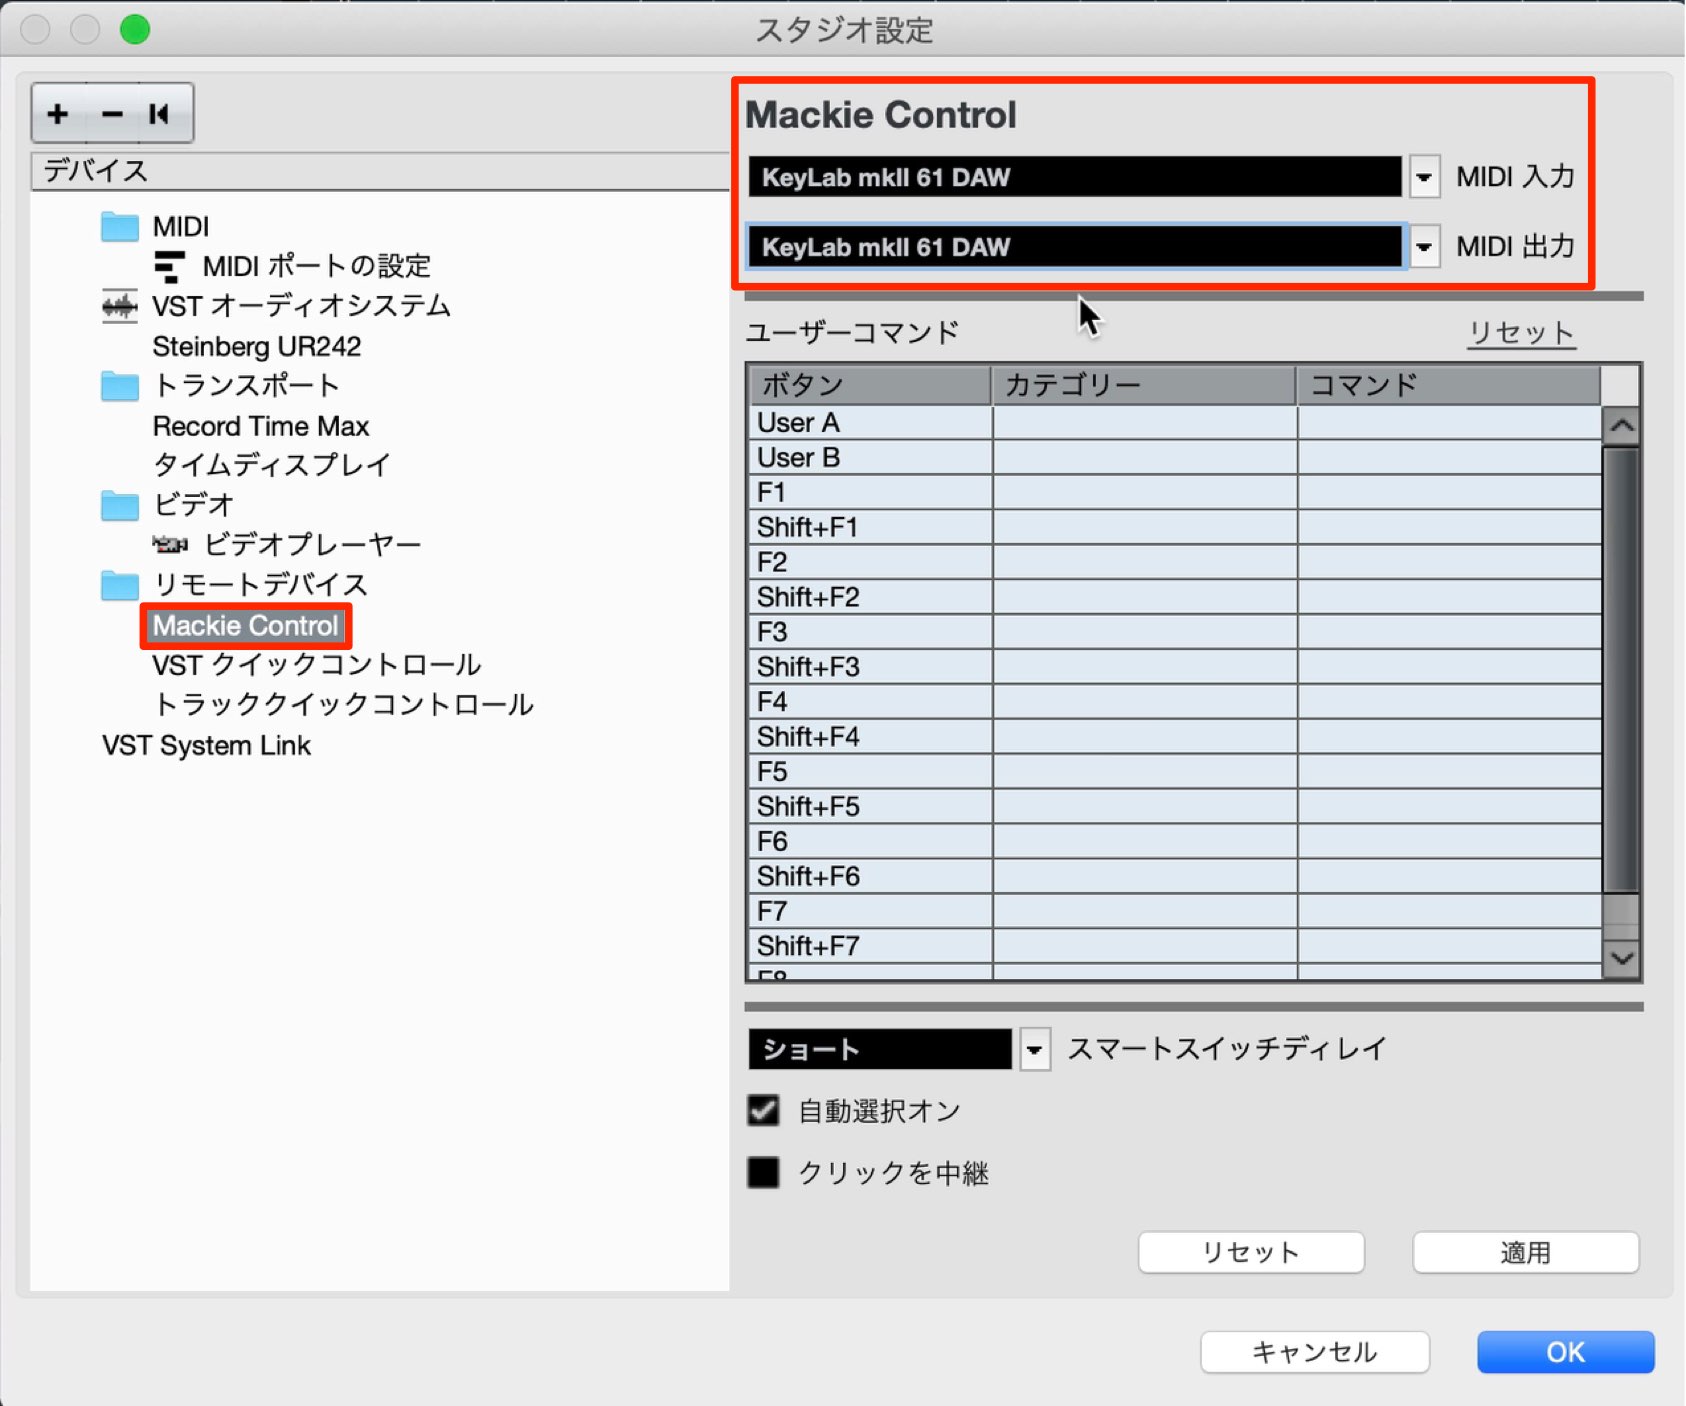The width and height of the screenshot is (1686, 1406).
Task: Select Mackie Control in device tree
Action: tap(246, 626)
